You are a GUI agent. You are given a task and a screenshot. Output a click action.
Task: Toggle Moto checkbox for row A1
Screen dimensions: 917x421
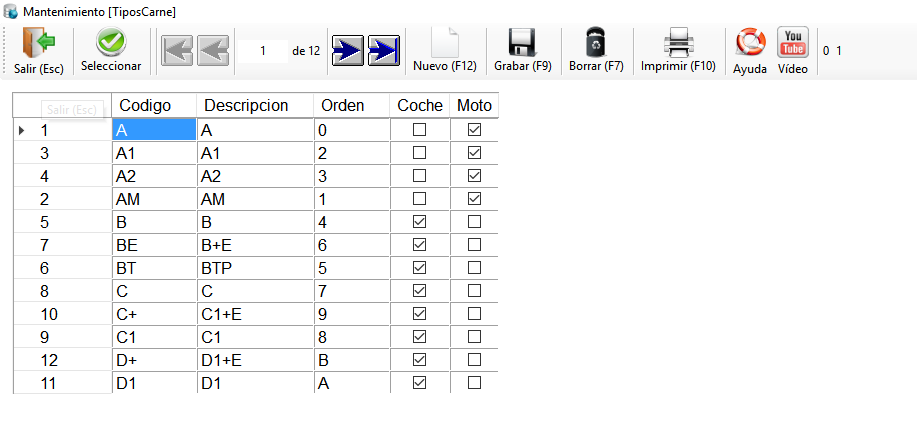pyautogui.click(x=474, y=153)
